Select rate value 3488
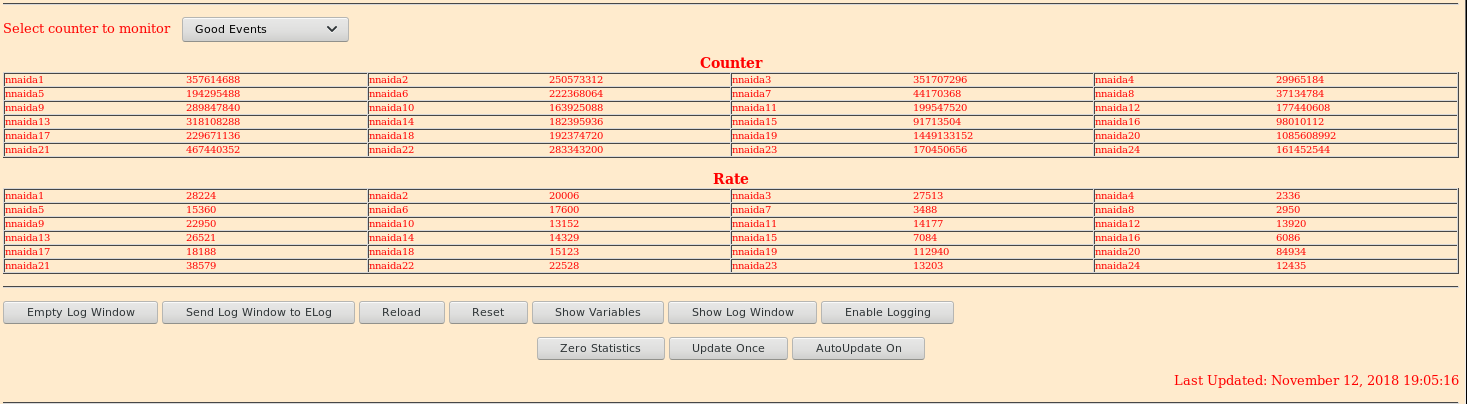 click(925, 210)
